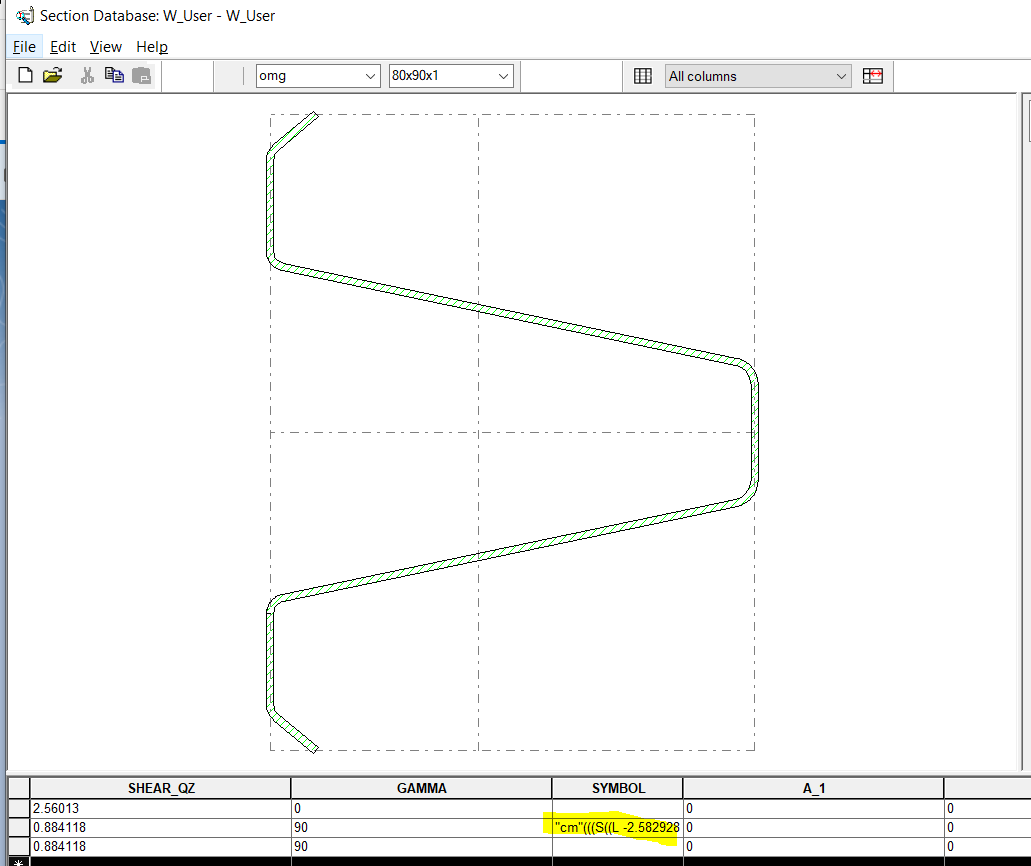Select the highlighted SYMBOL cell starting with "cm"

pyautogui.click(x=618, y=827)
